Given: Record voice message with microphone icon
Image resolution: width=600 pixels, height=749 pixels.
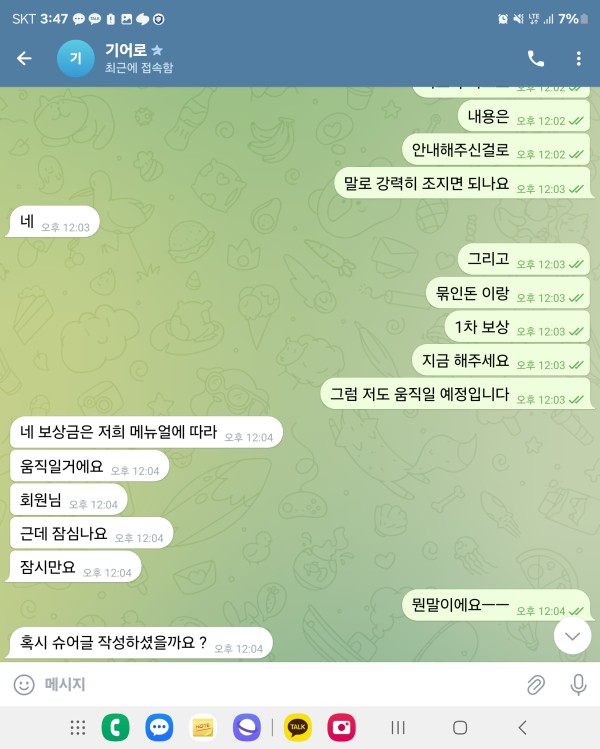Looking at the screenshot, I should pos(578,685).
